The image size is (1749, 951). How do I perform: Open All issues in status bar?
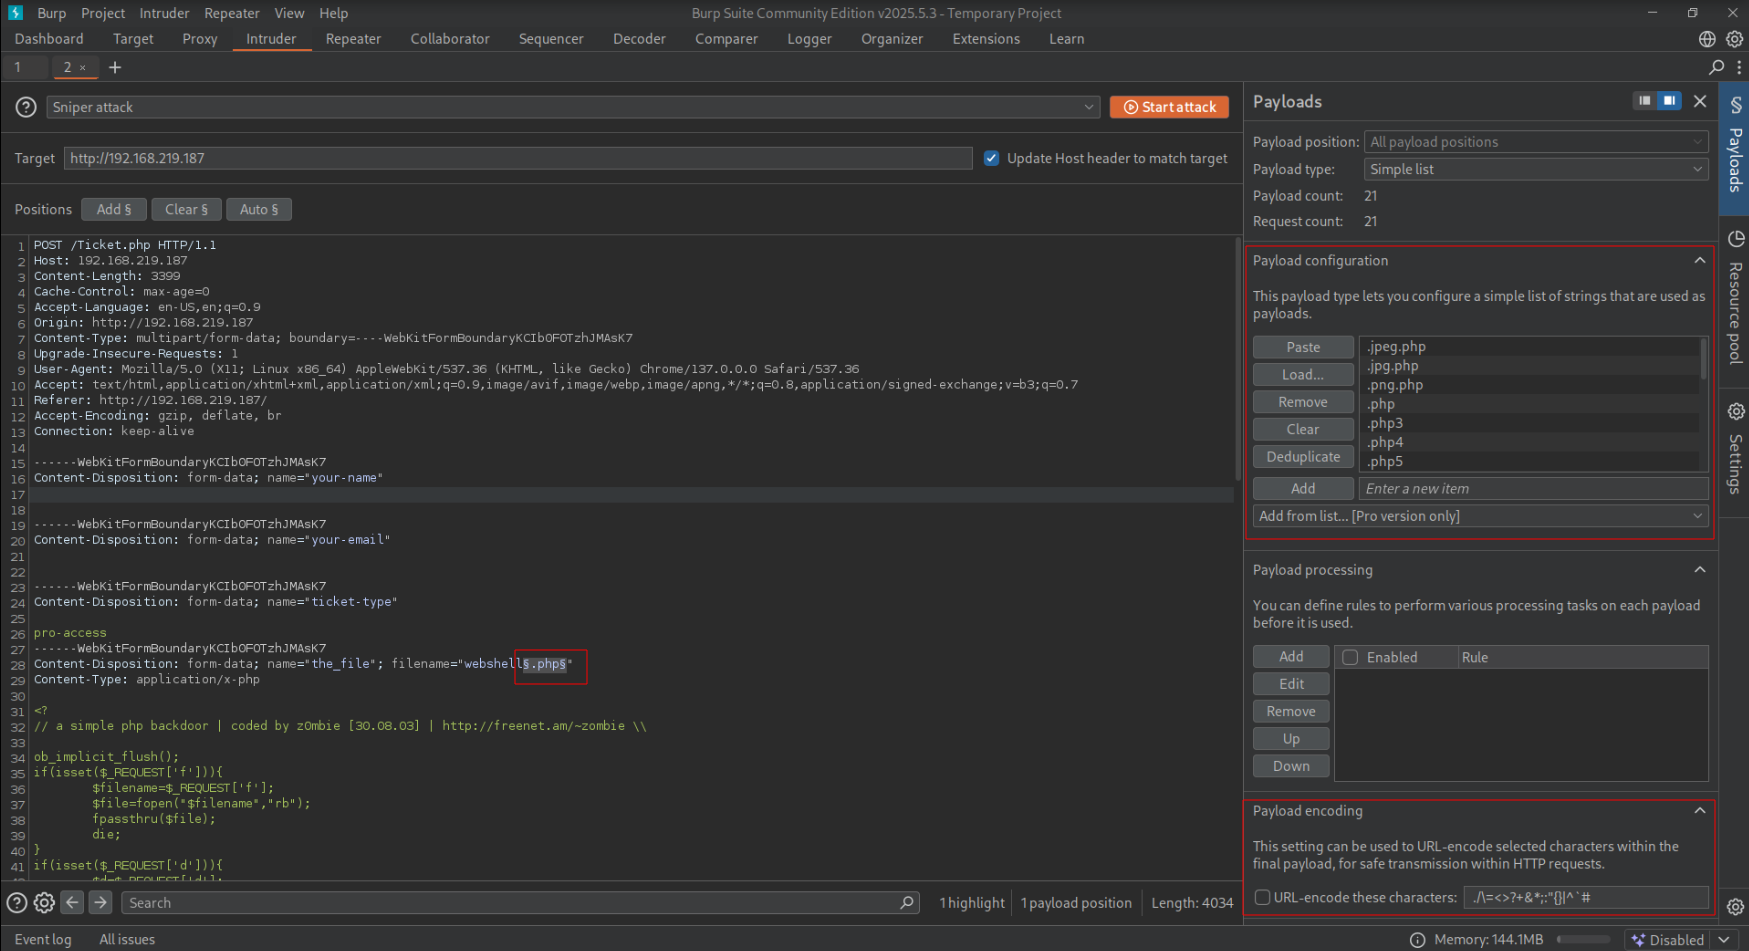click(127, 939)
